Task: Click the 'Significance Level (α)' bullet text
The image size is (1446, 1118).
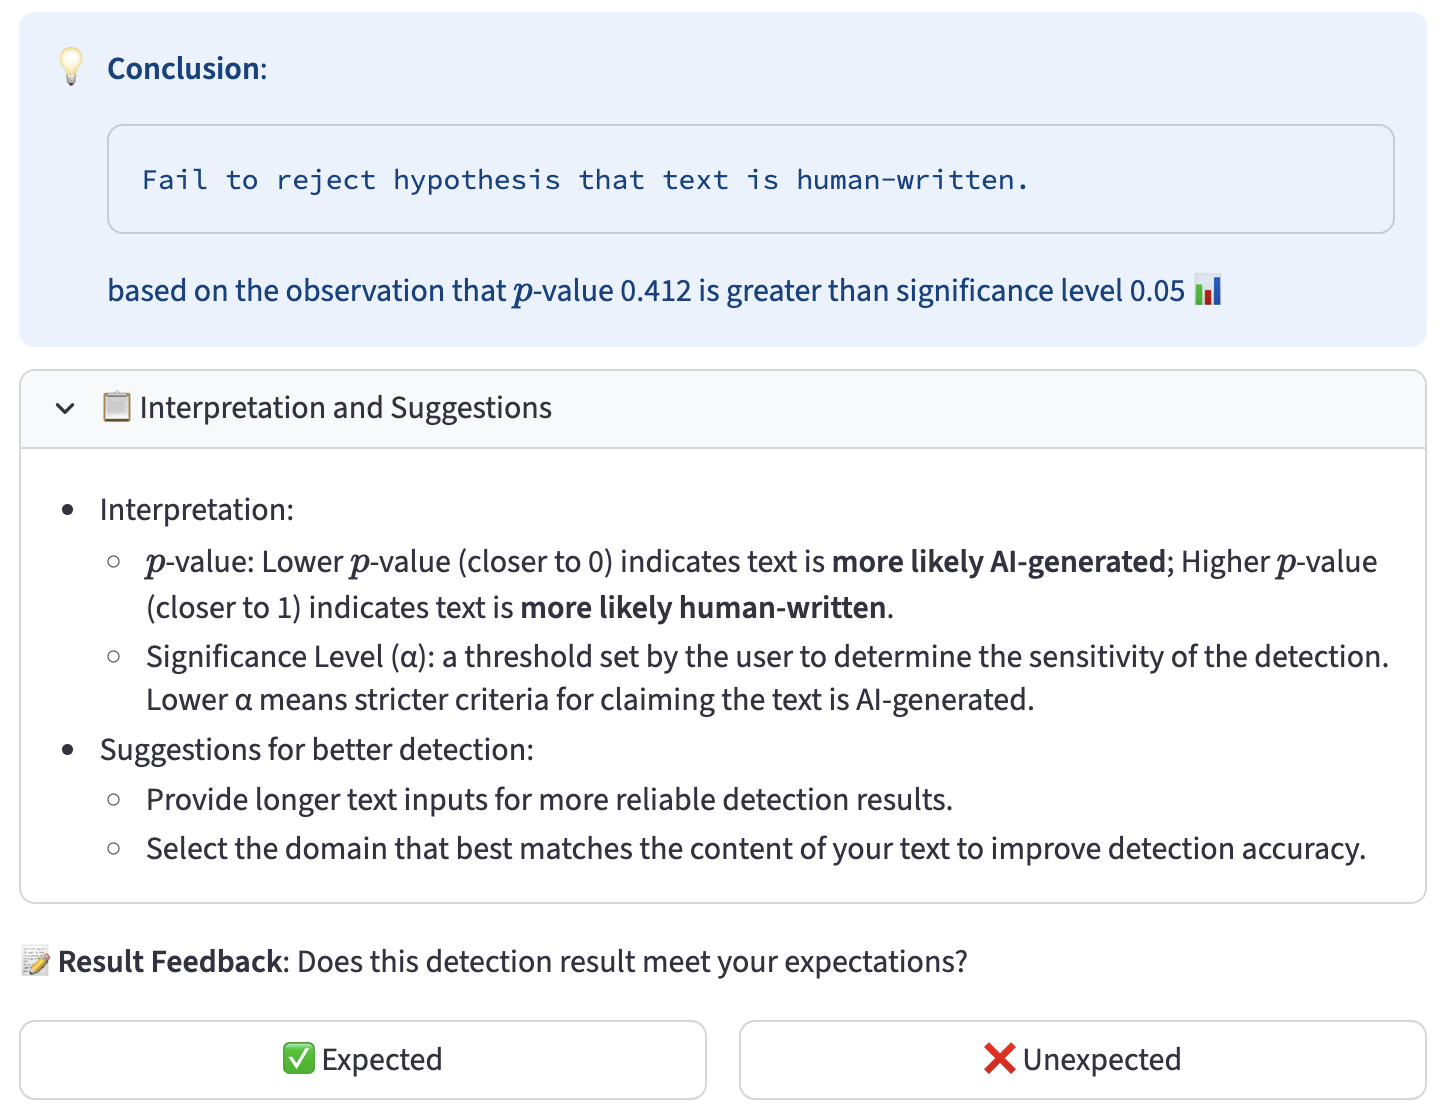Action: (290, 657)
